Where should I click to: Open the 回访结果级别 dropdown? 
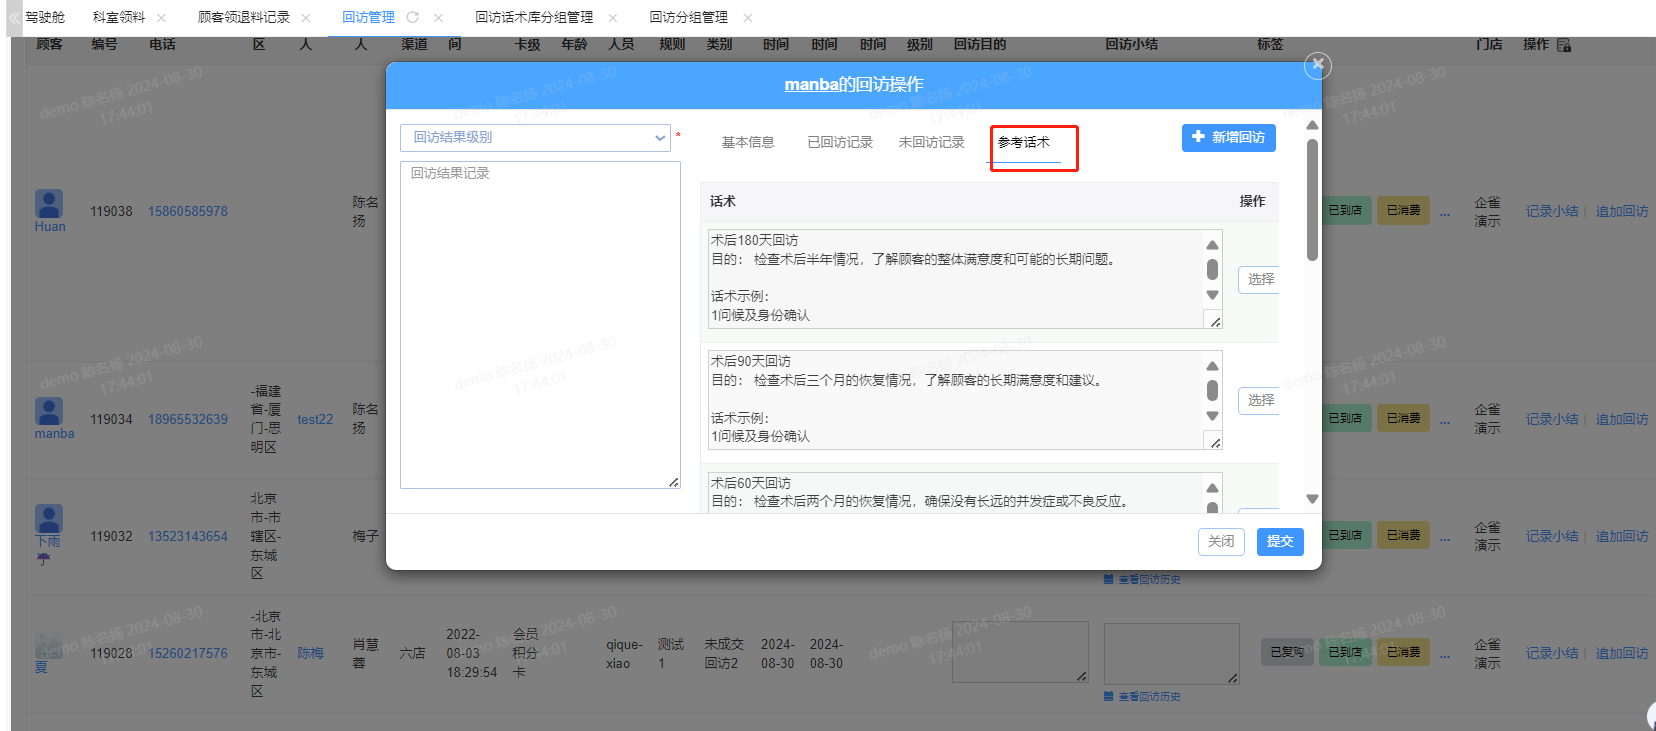(x=535, y=138)
